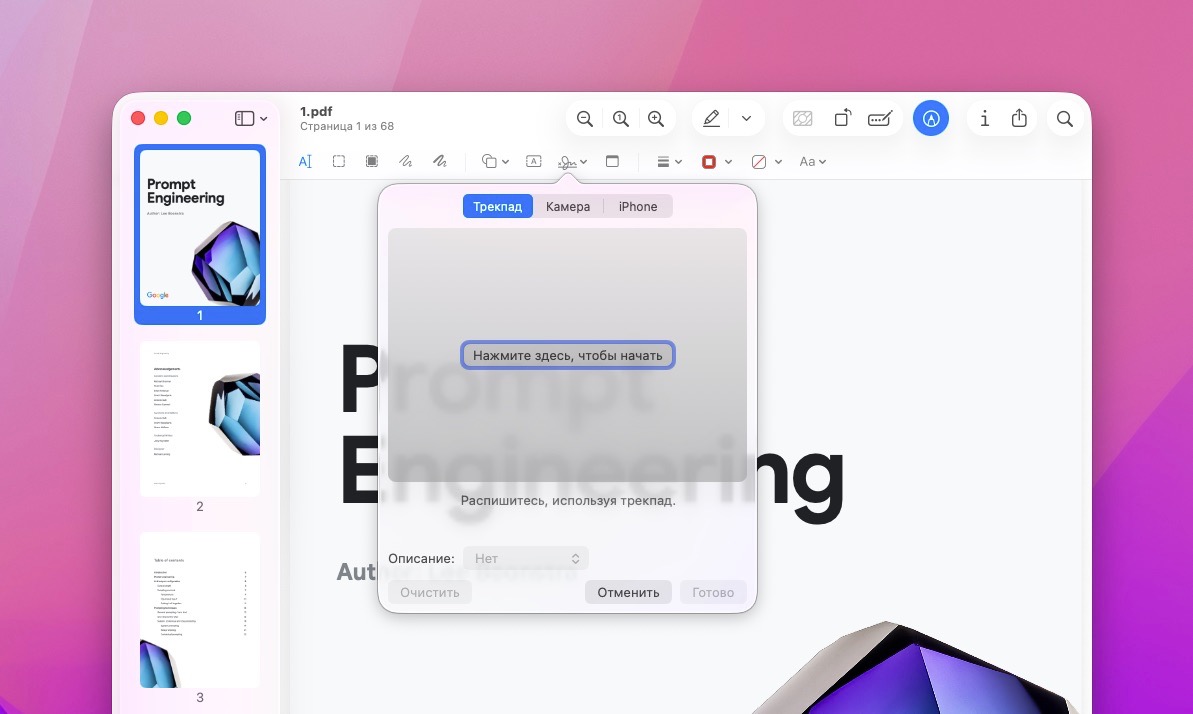Pick the Sketch tool
This screenshot has height=714, width=1193.
[406, 161]
